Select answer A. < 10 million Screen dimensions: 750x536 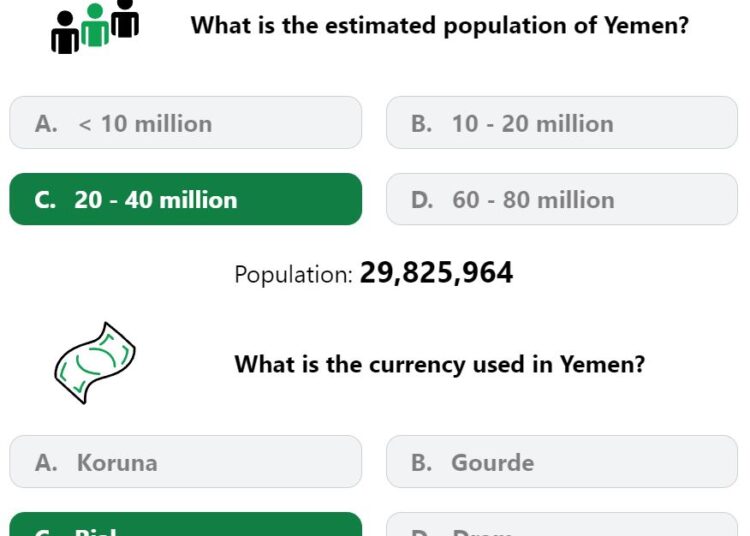click(x=186, y=123)
